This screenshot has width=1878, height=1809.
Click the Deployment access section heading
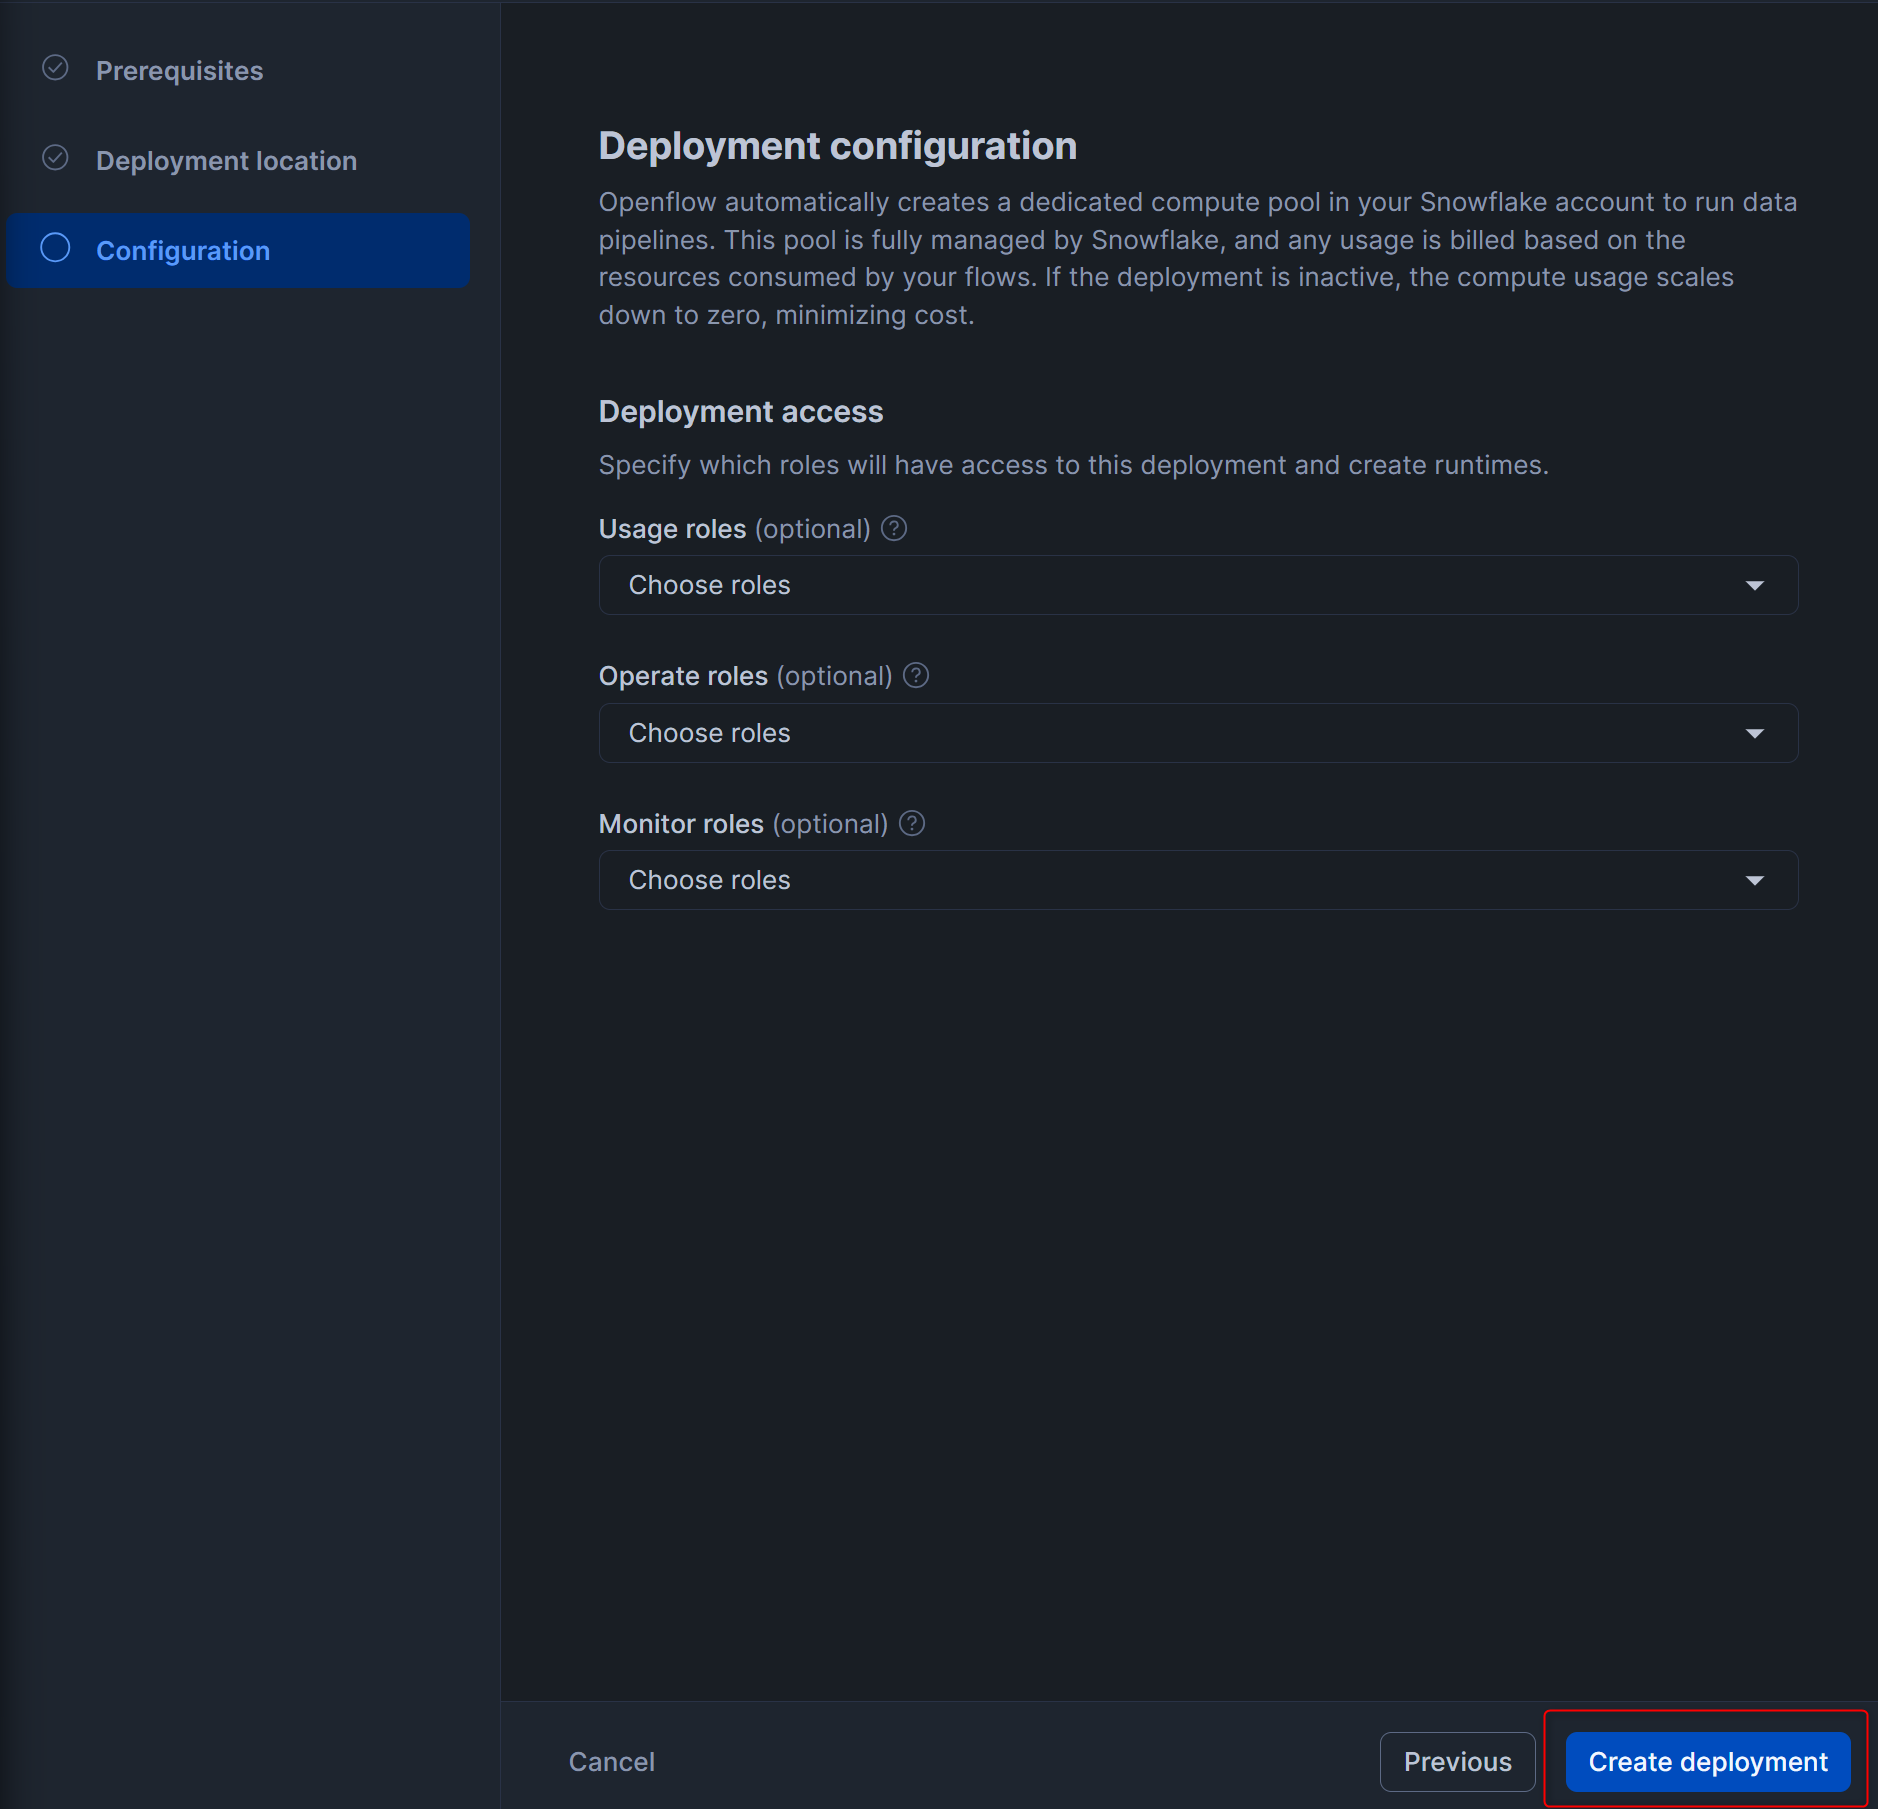[740, 412]
